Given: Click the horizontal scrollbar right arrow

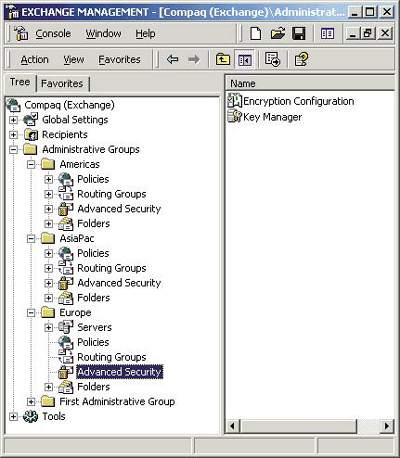Looking at the screenshot, I should click(x=387, y=426).
